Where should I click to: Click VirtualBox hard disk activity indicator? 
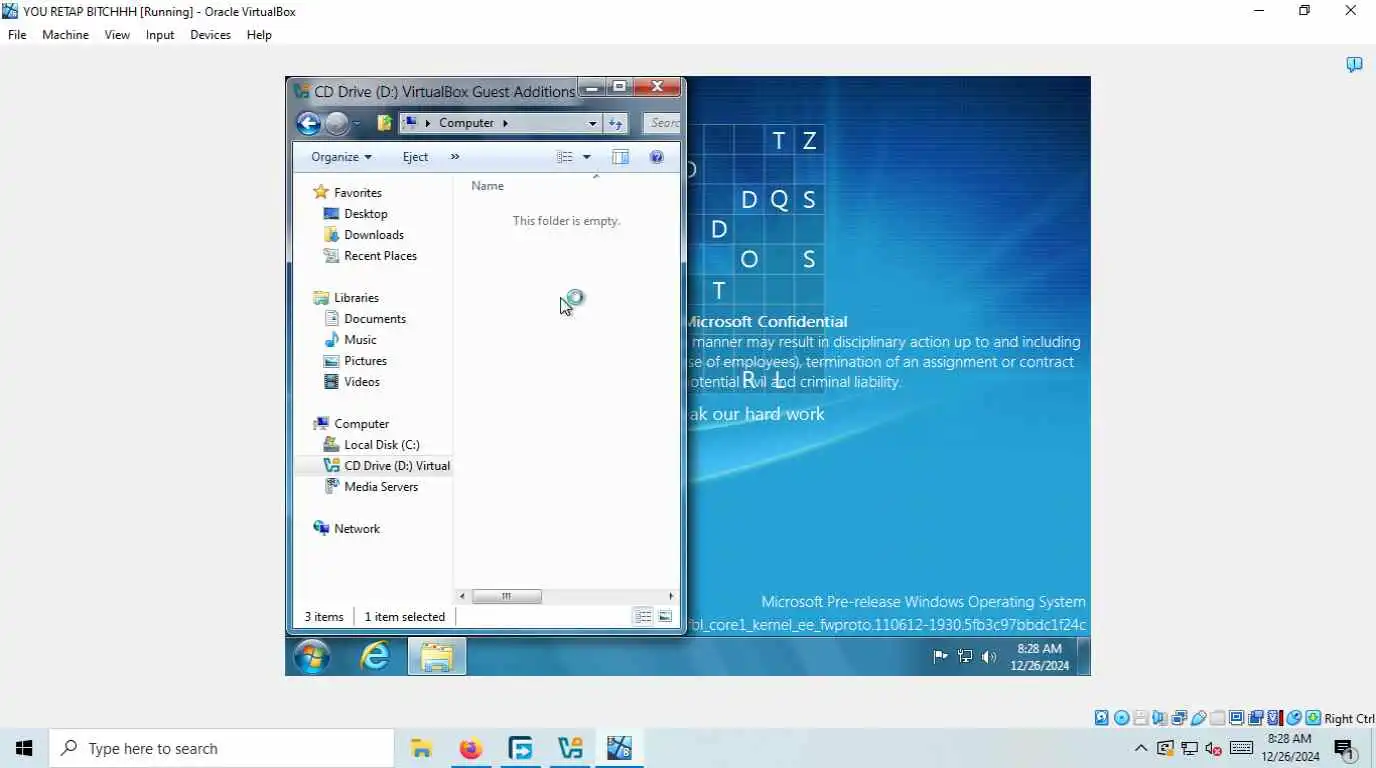1101,718
